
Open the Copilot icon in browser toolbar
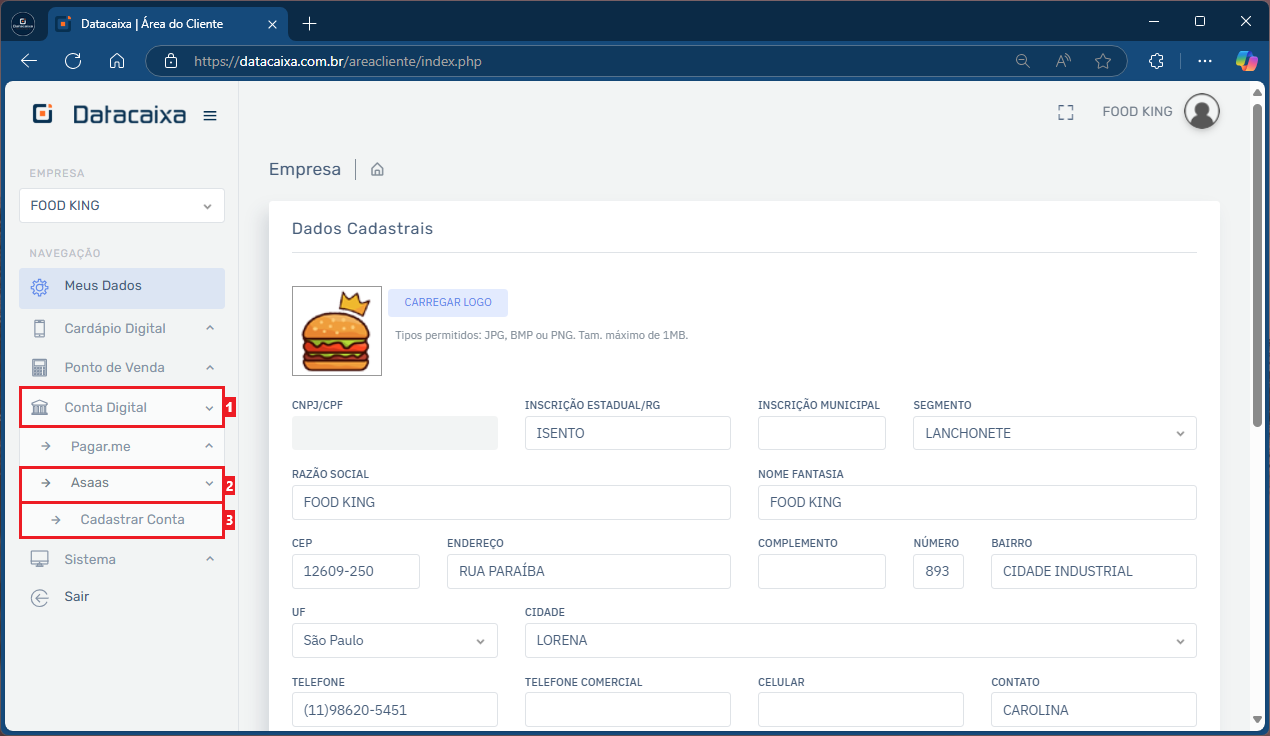point(1246,61)
